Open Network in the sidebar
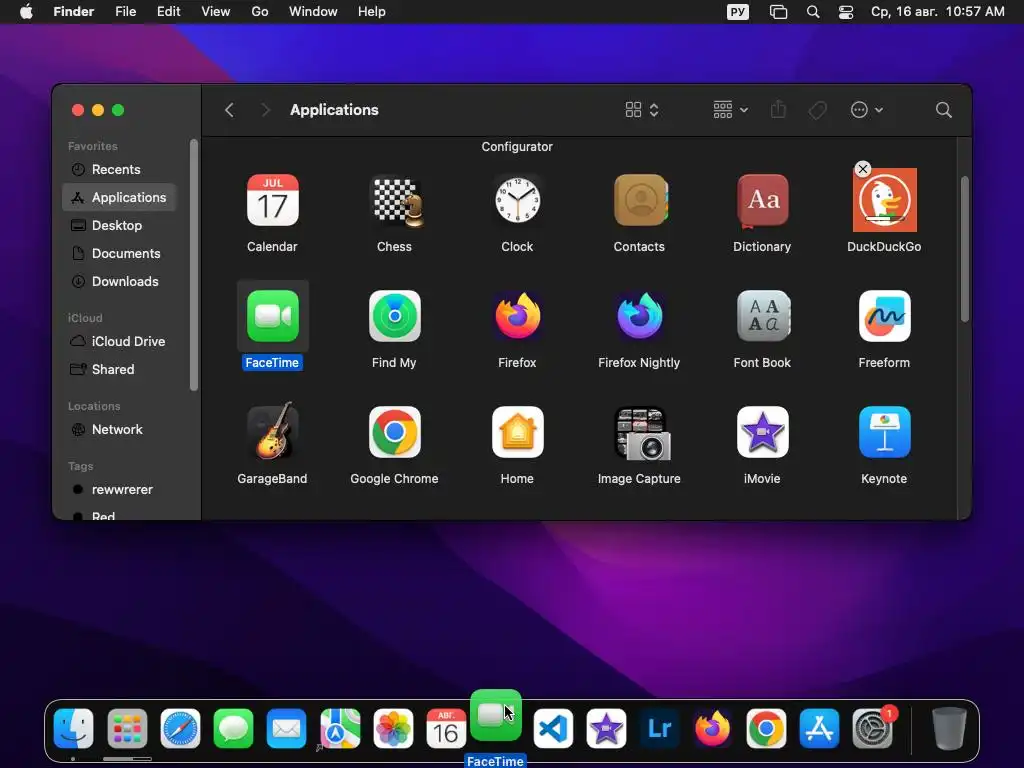 (x=120, y=430)
